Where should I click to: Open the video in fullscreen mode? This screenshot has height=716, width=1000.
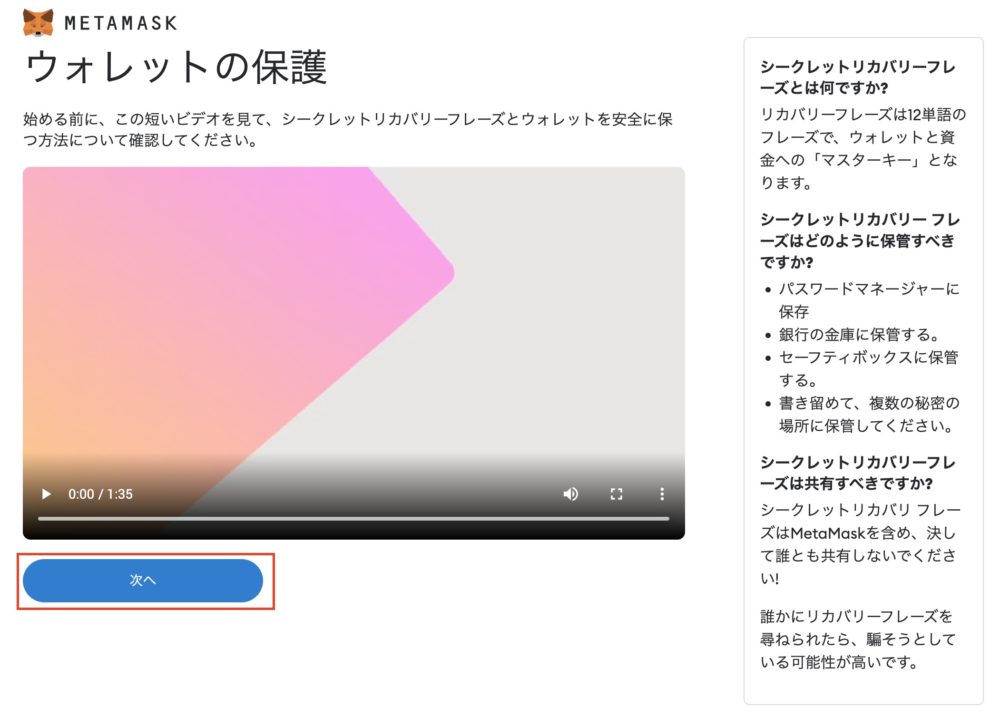pos(616,494)
